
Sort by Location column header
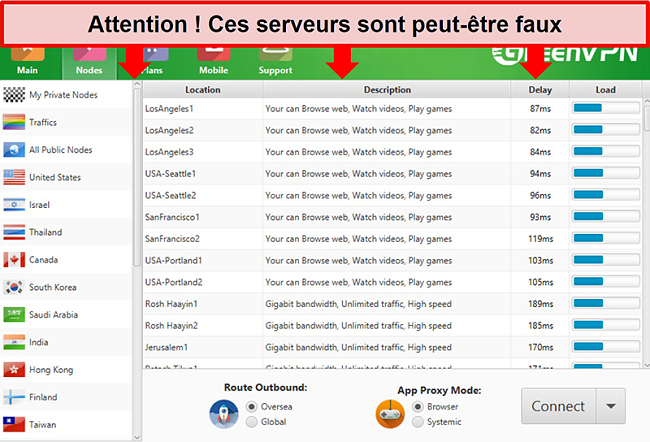203,90
